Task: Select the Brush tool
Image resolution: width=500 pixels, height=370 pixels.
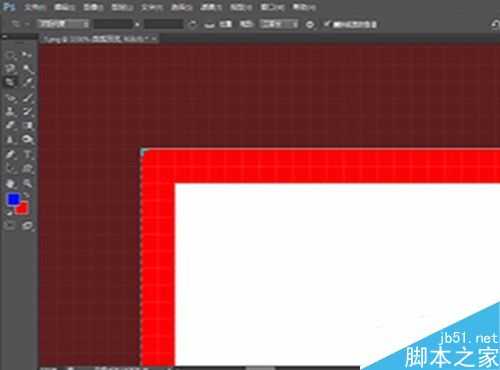Action: (x=28, y=98)
